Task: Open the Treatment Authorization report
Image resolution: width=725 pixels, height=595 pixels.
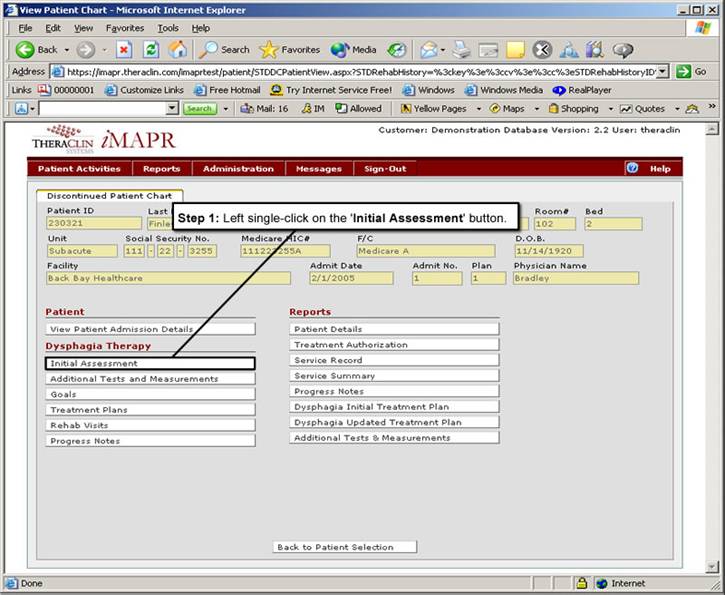Action: 394,345
